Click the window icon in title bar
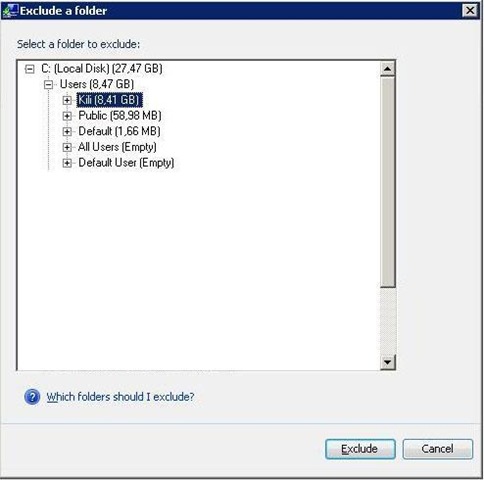484x480 pixels. (x=10, y=11)
